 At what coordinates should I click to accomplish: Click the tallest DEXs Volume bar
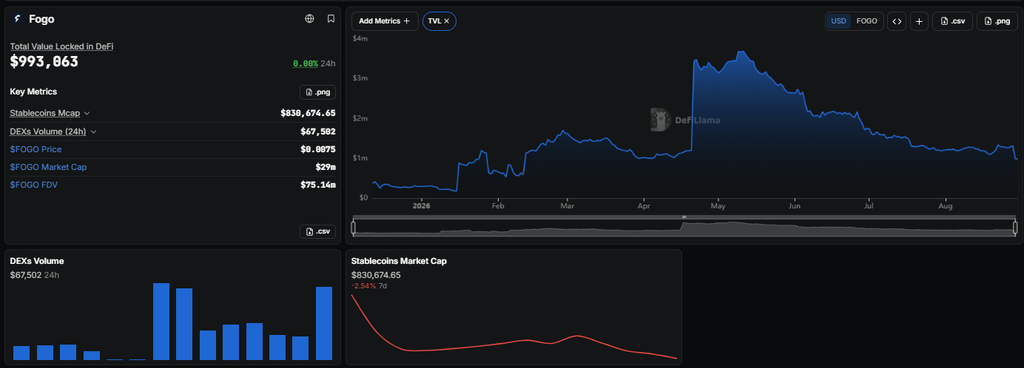pyautogui.click(x=161, y=322)
